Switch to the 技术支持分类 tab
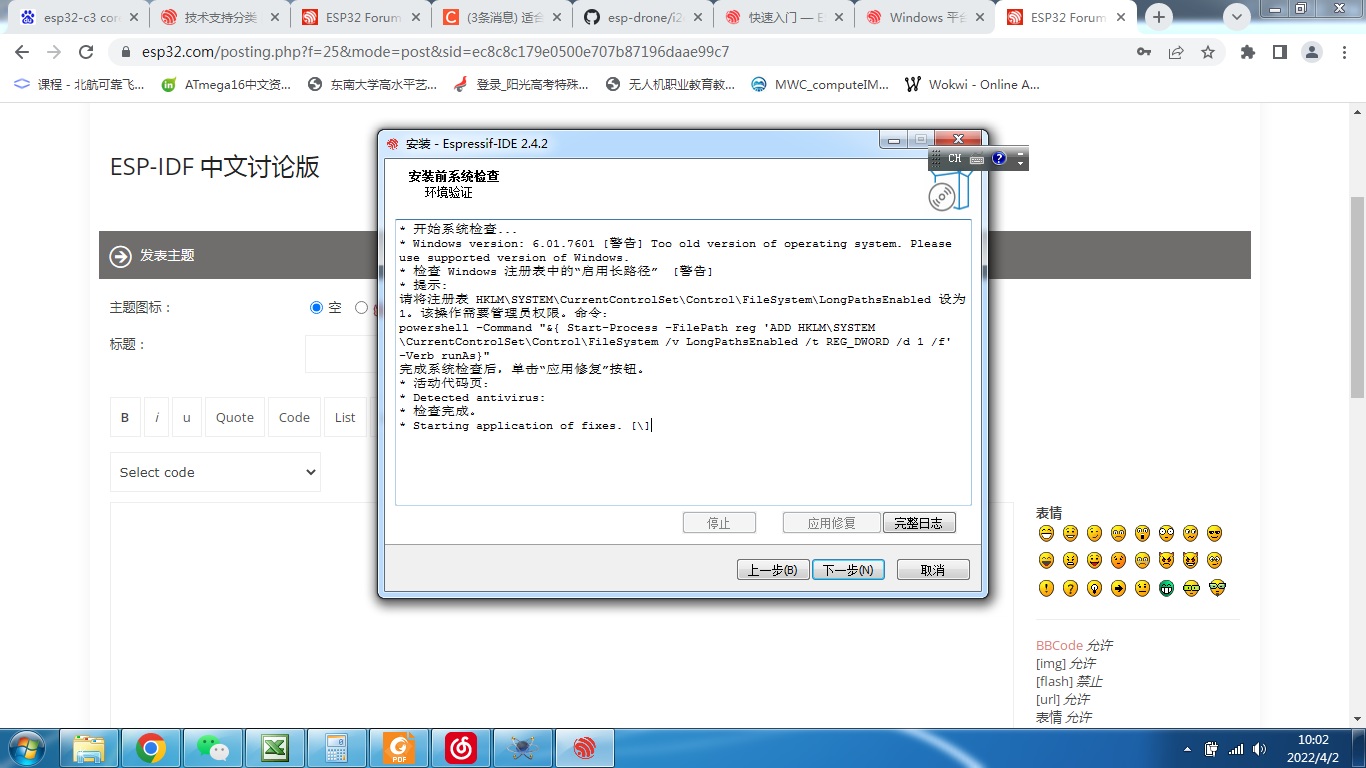1366x768 pixels. click(x=220, y=17)
